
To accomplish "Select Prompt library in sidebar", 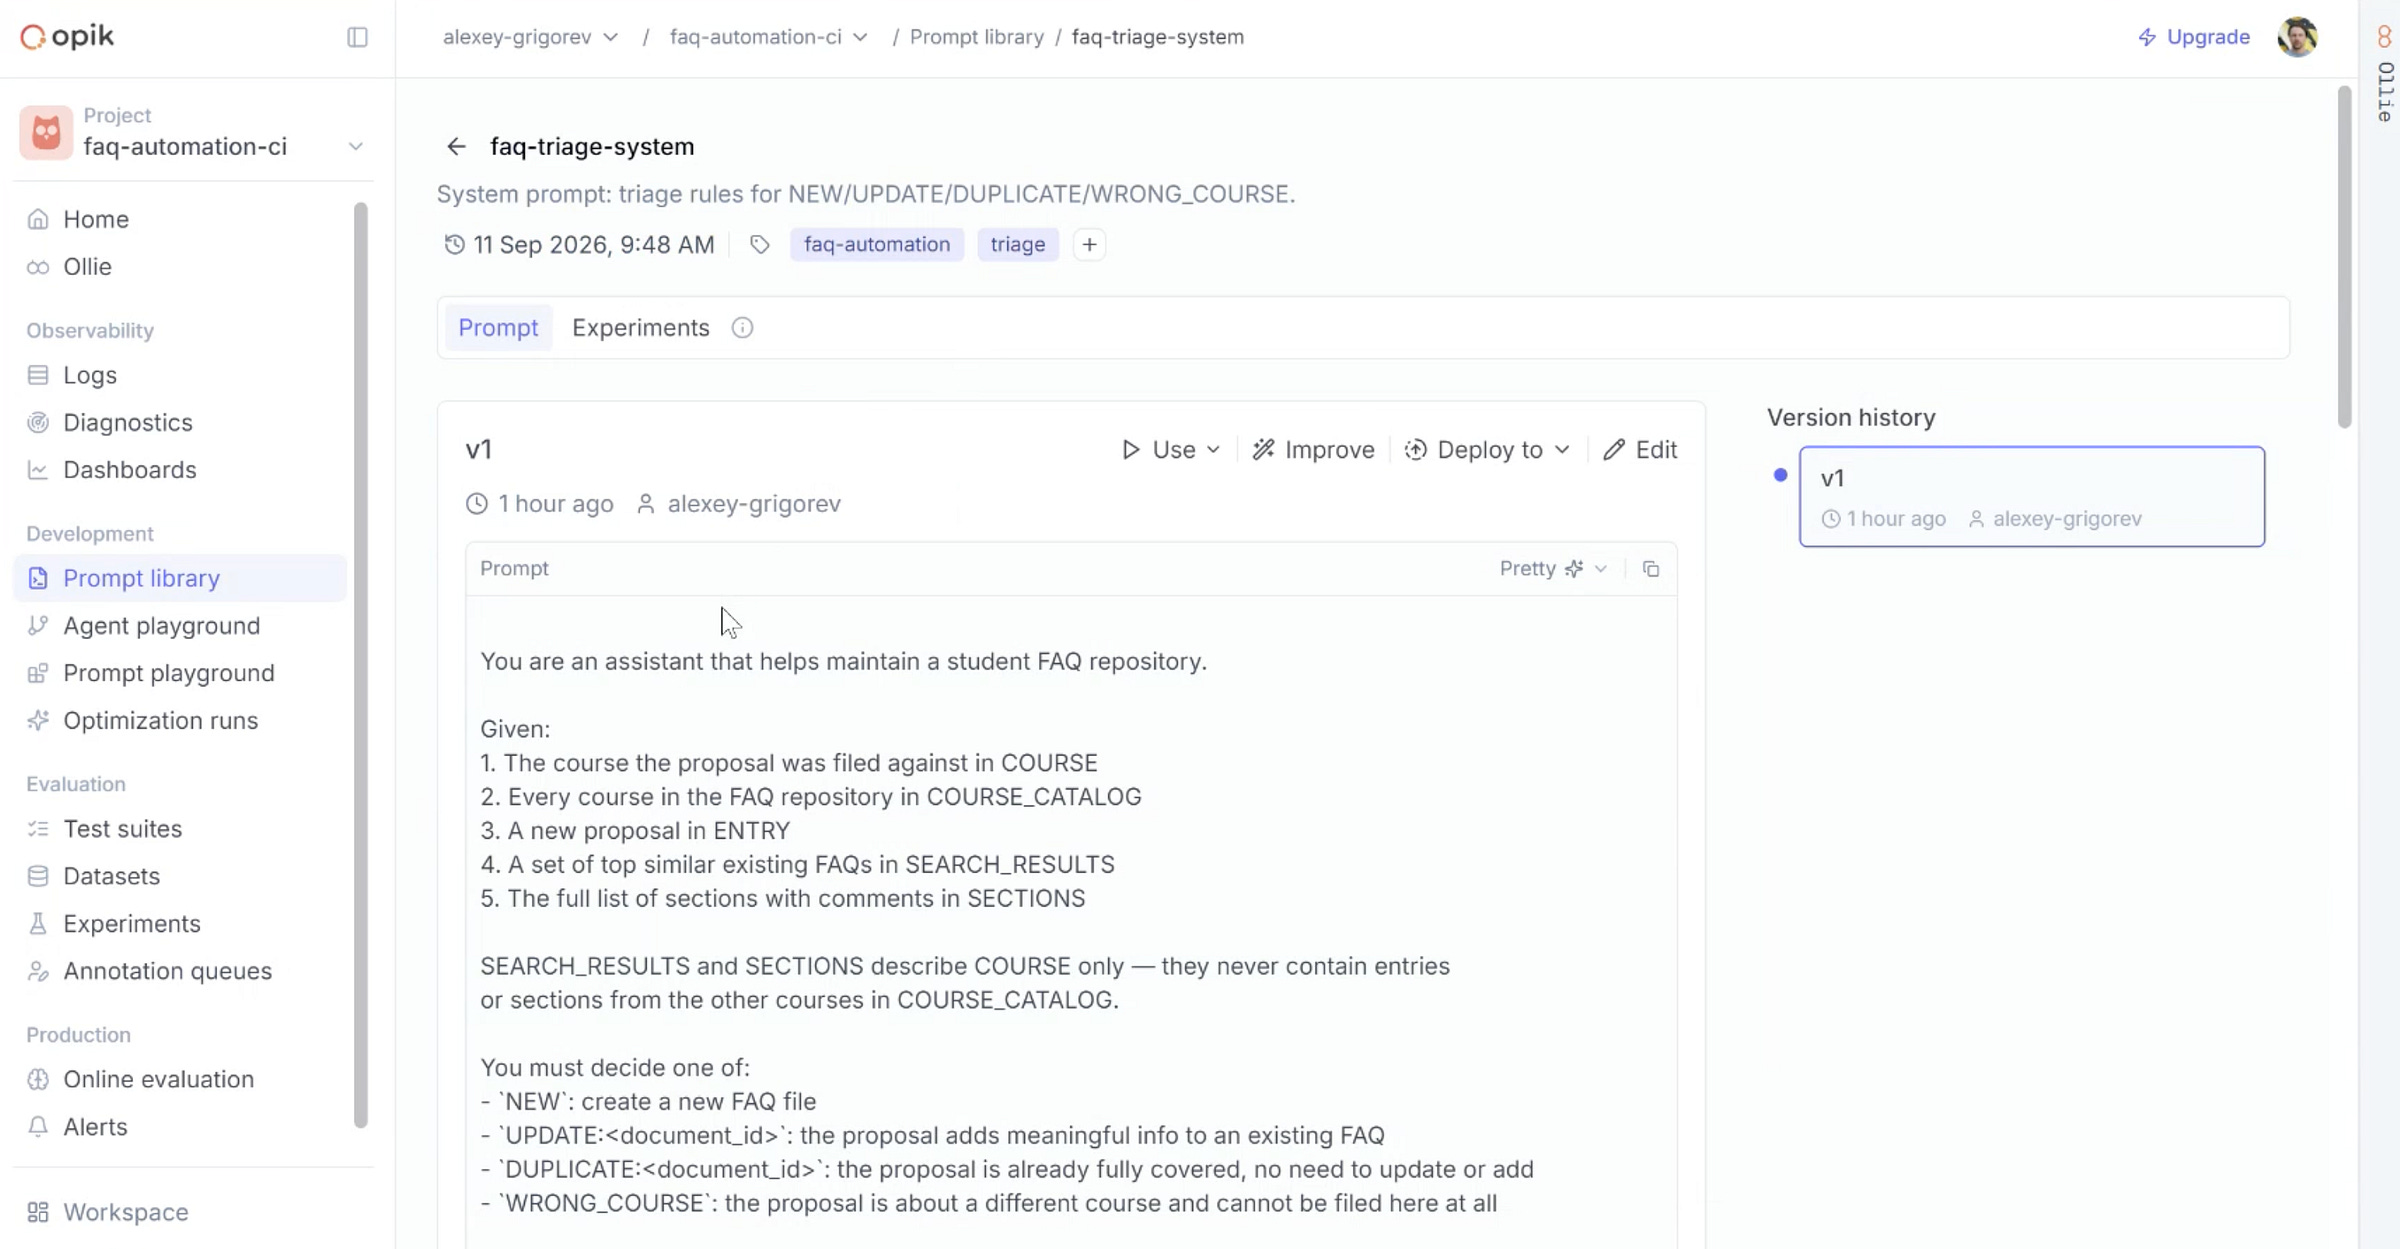I will tap(180, 578).
